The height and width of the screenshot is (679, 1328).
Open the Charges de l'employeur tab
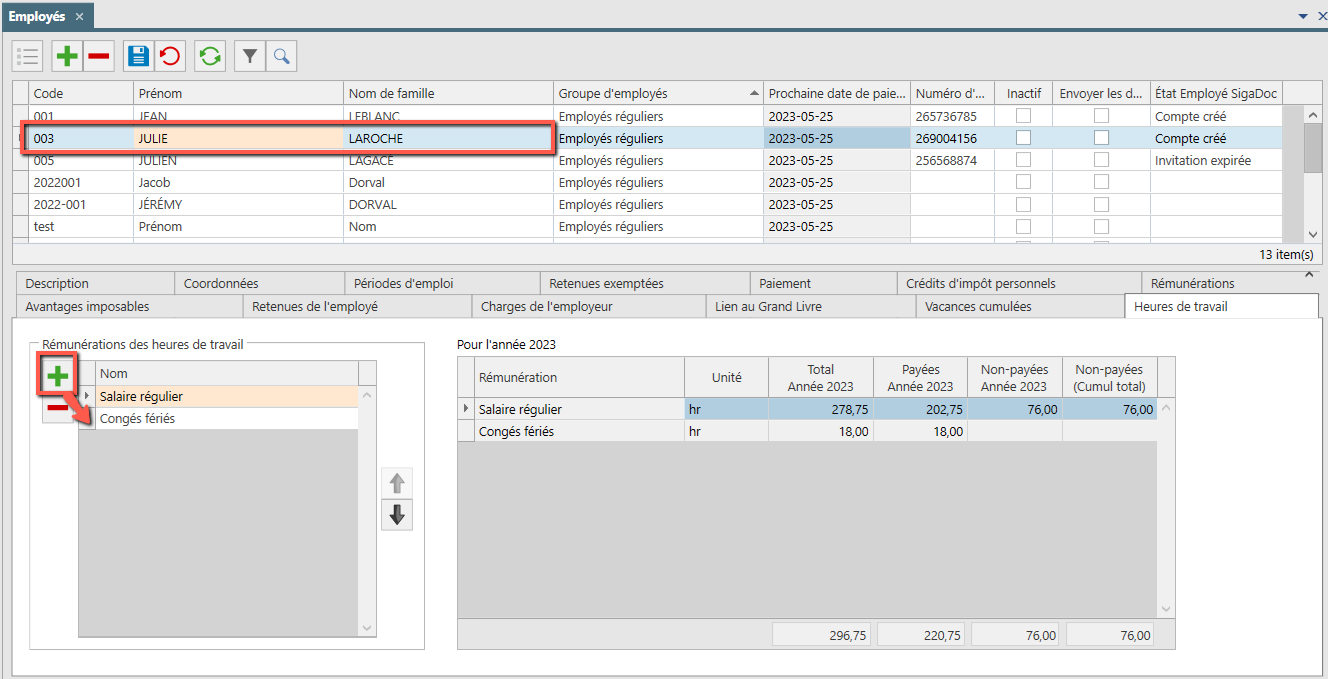[x=588, y=306]
